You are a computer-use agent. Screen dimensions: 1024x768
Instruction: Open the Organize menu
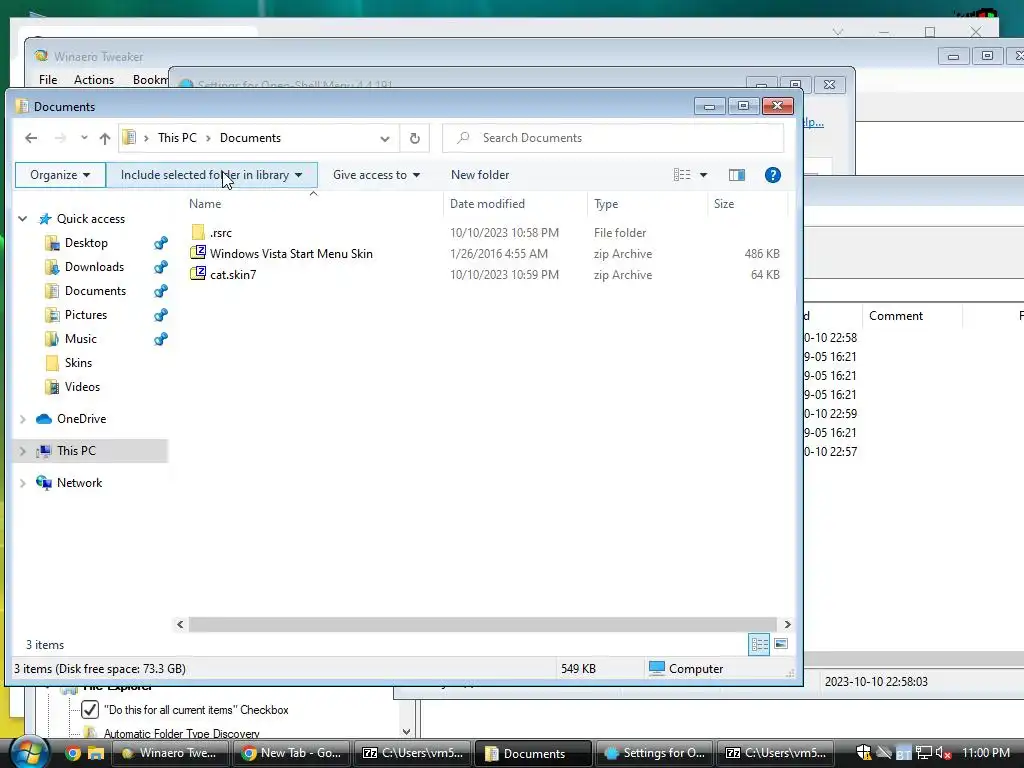pos(60,175)
